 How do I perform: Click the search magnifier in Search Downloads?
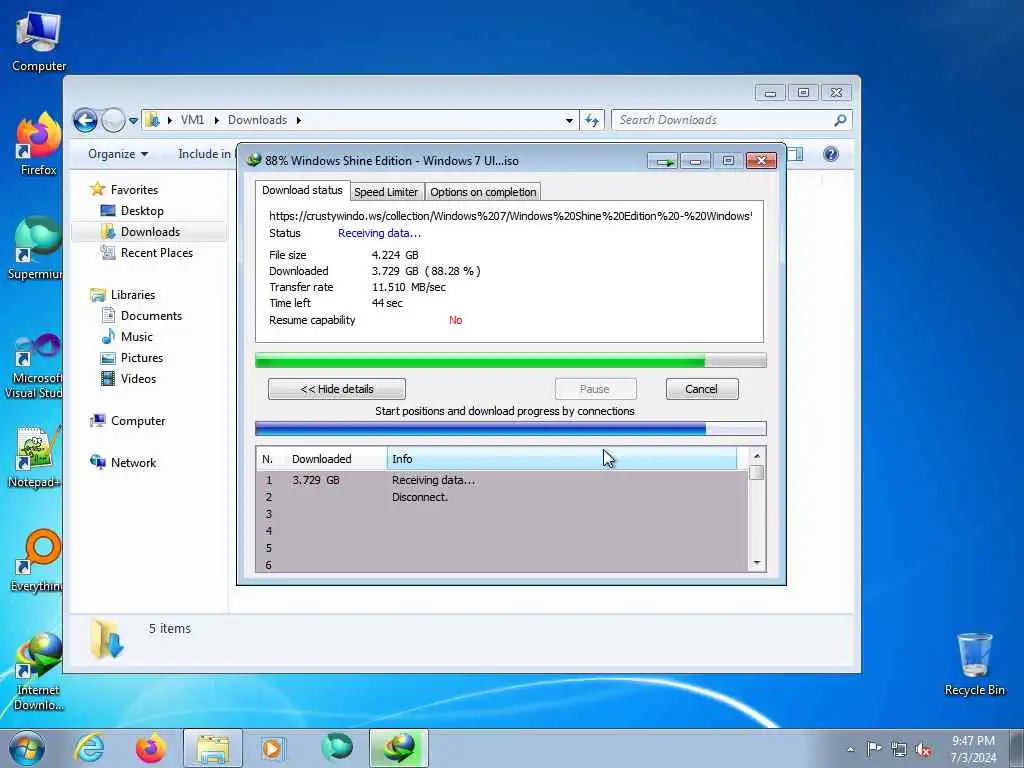840,120
